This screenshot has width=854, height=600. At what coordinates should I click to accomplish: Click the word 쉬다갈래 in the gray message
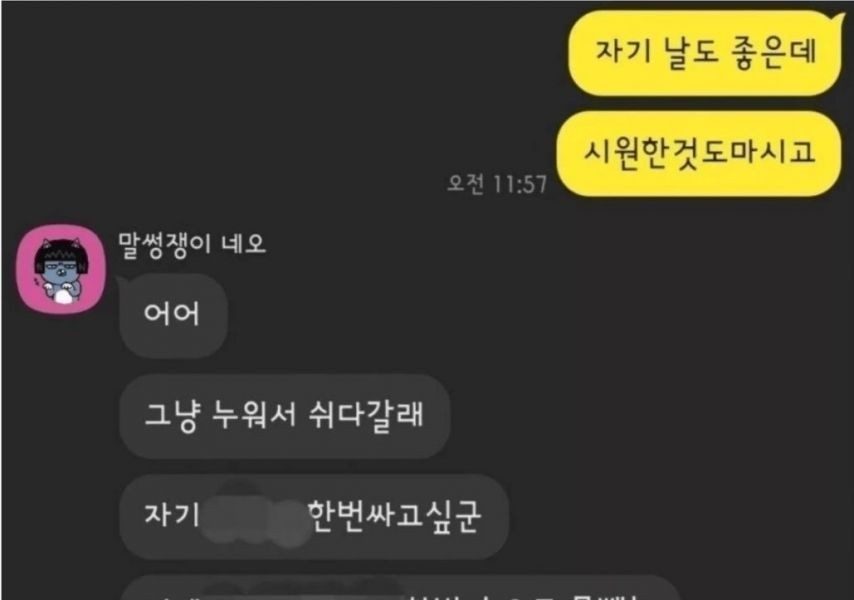click(366, 415)
